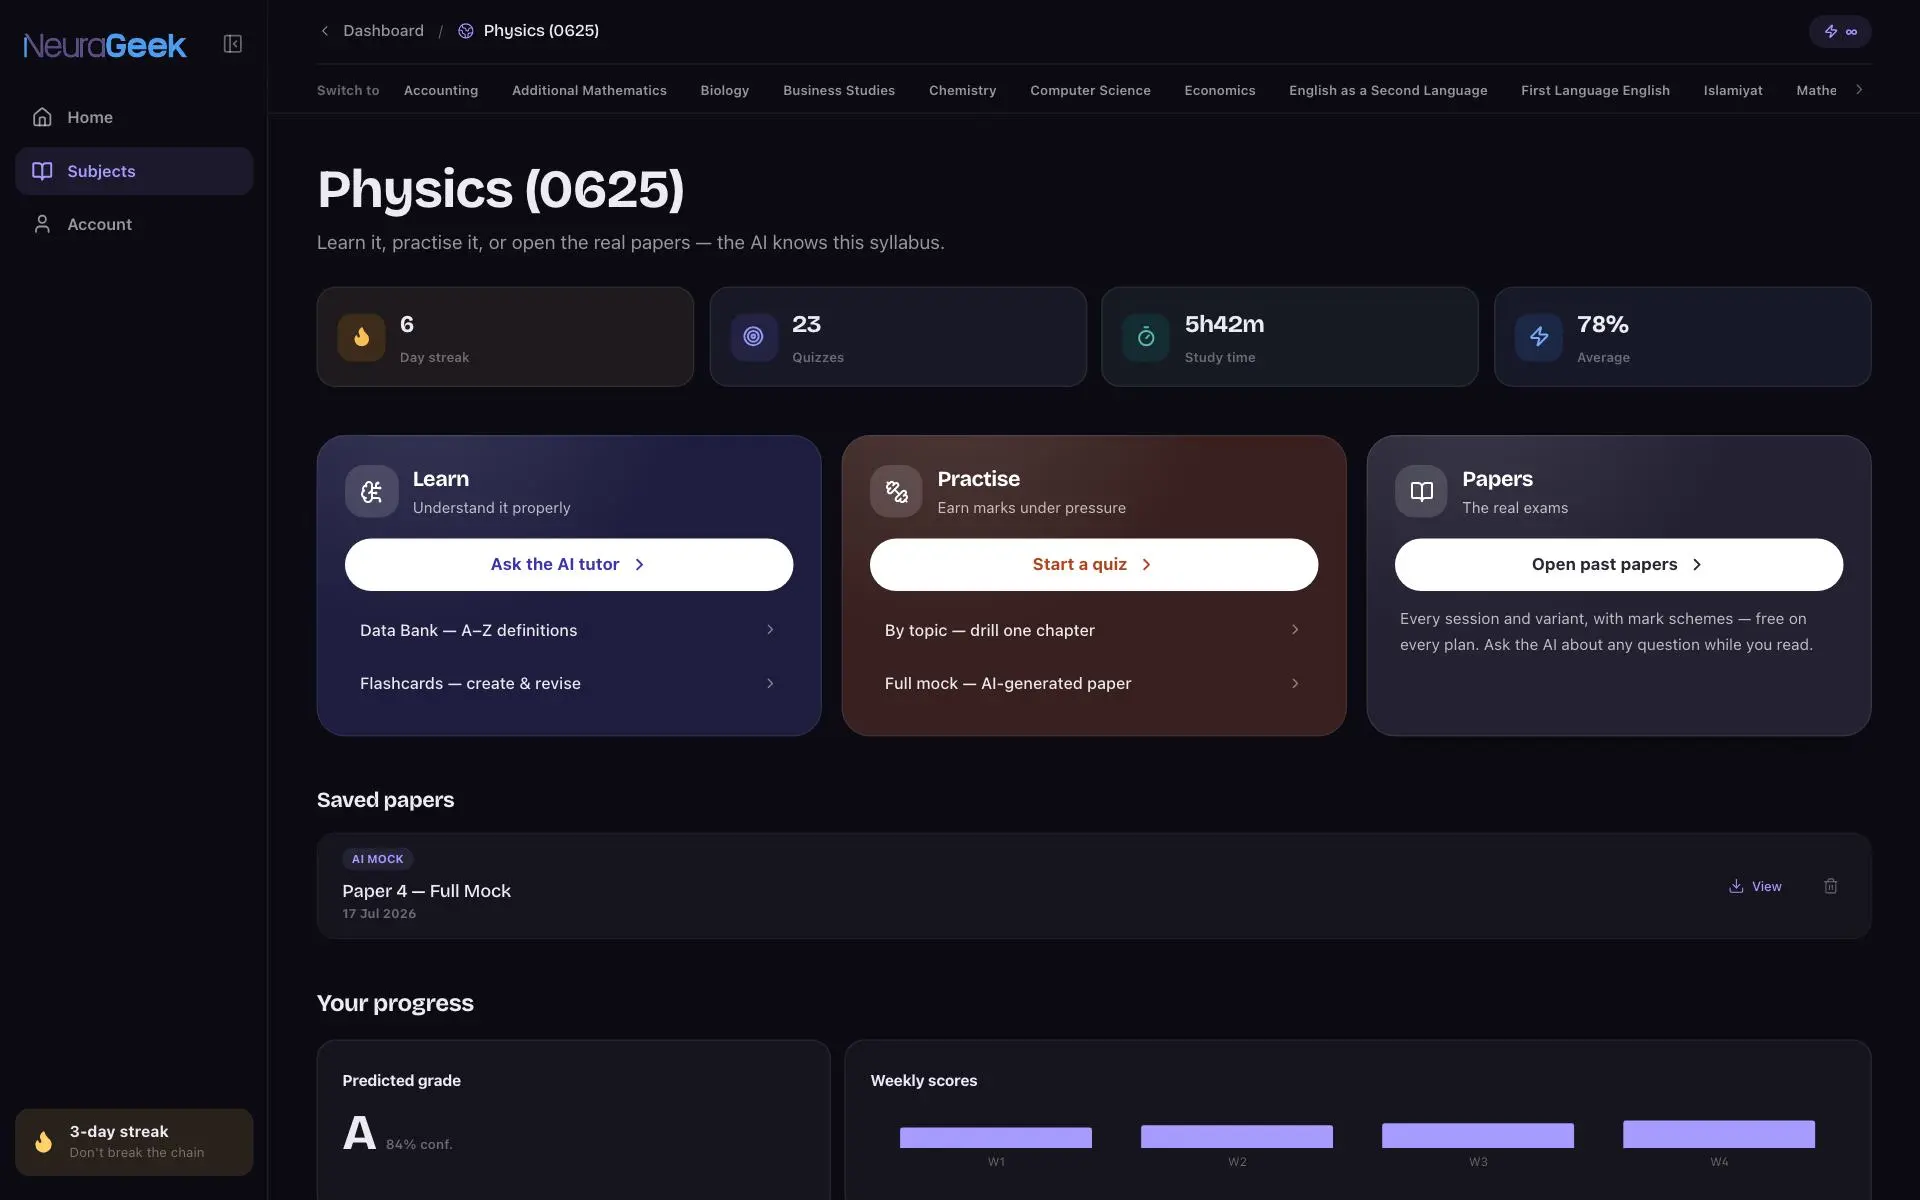Screen dimensions: 1920x1200
Task: Click the Day streak flame icon
Action: [x=361, y=337]
